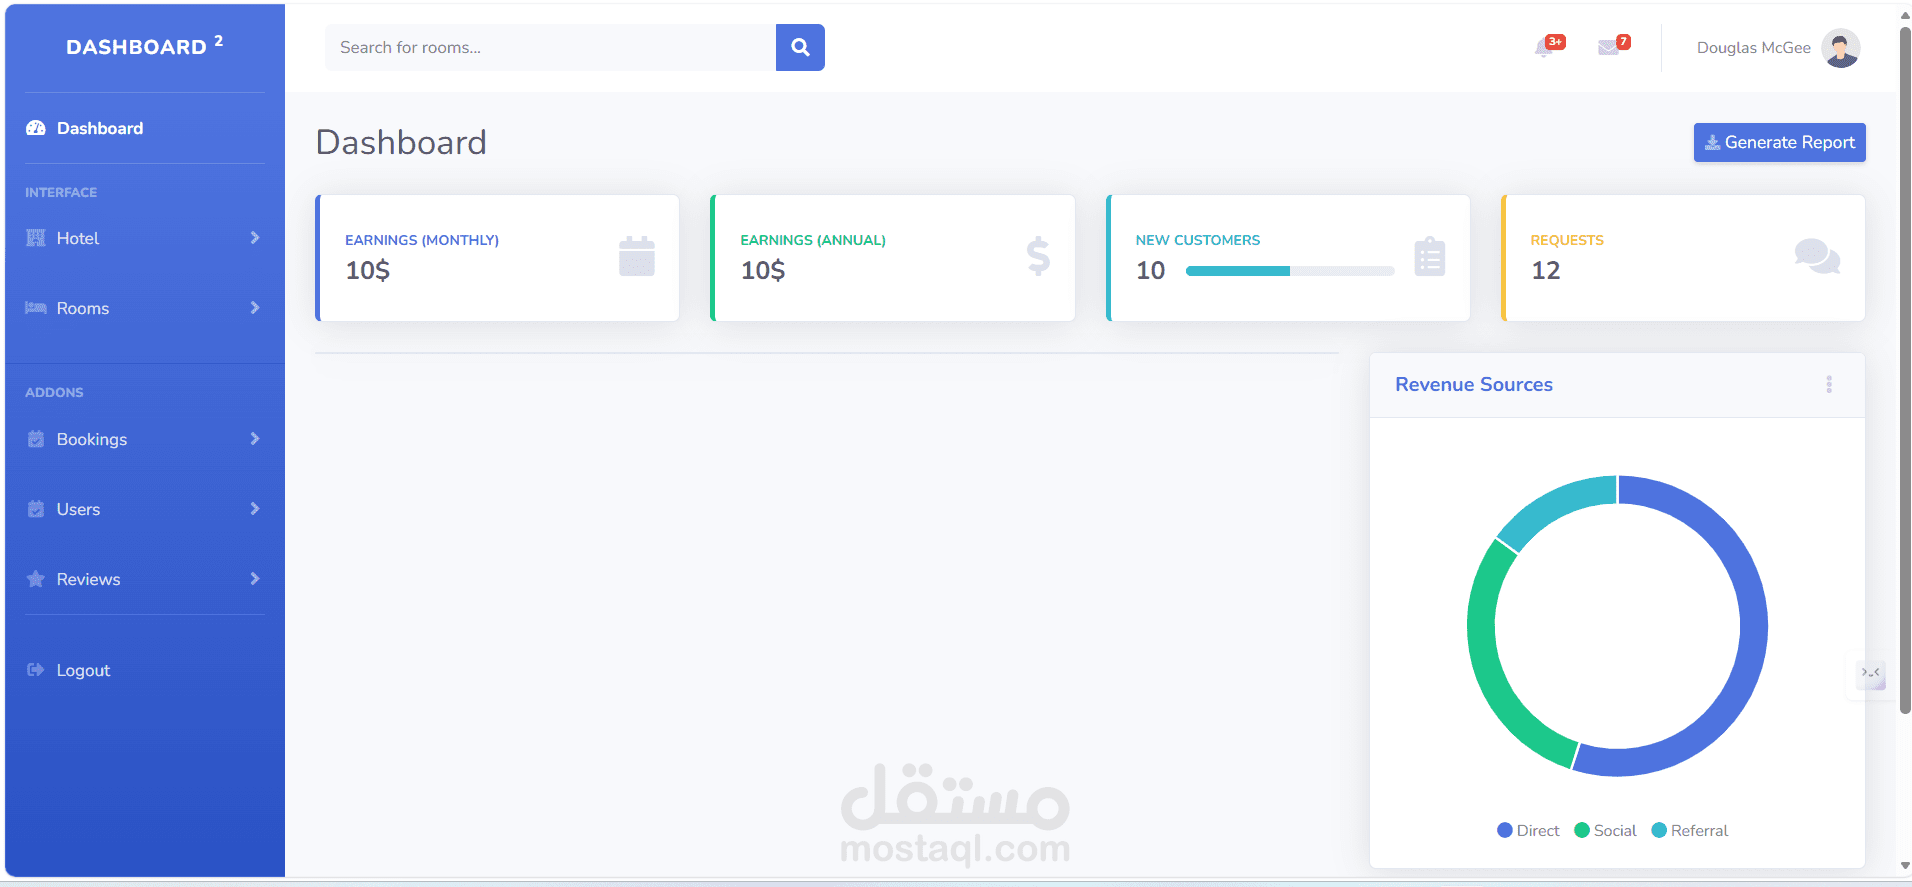Click the Revenue Sources heading

click(x=1474, y=385)
